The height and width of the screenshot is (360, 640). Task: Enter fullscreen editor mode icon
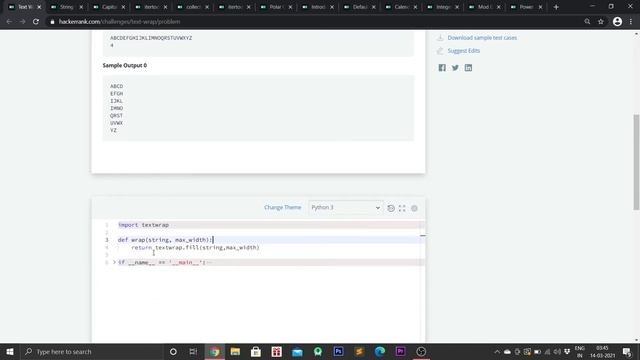pyautogui.click(x=402, y=208)
